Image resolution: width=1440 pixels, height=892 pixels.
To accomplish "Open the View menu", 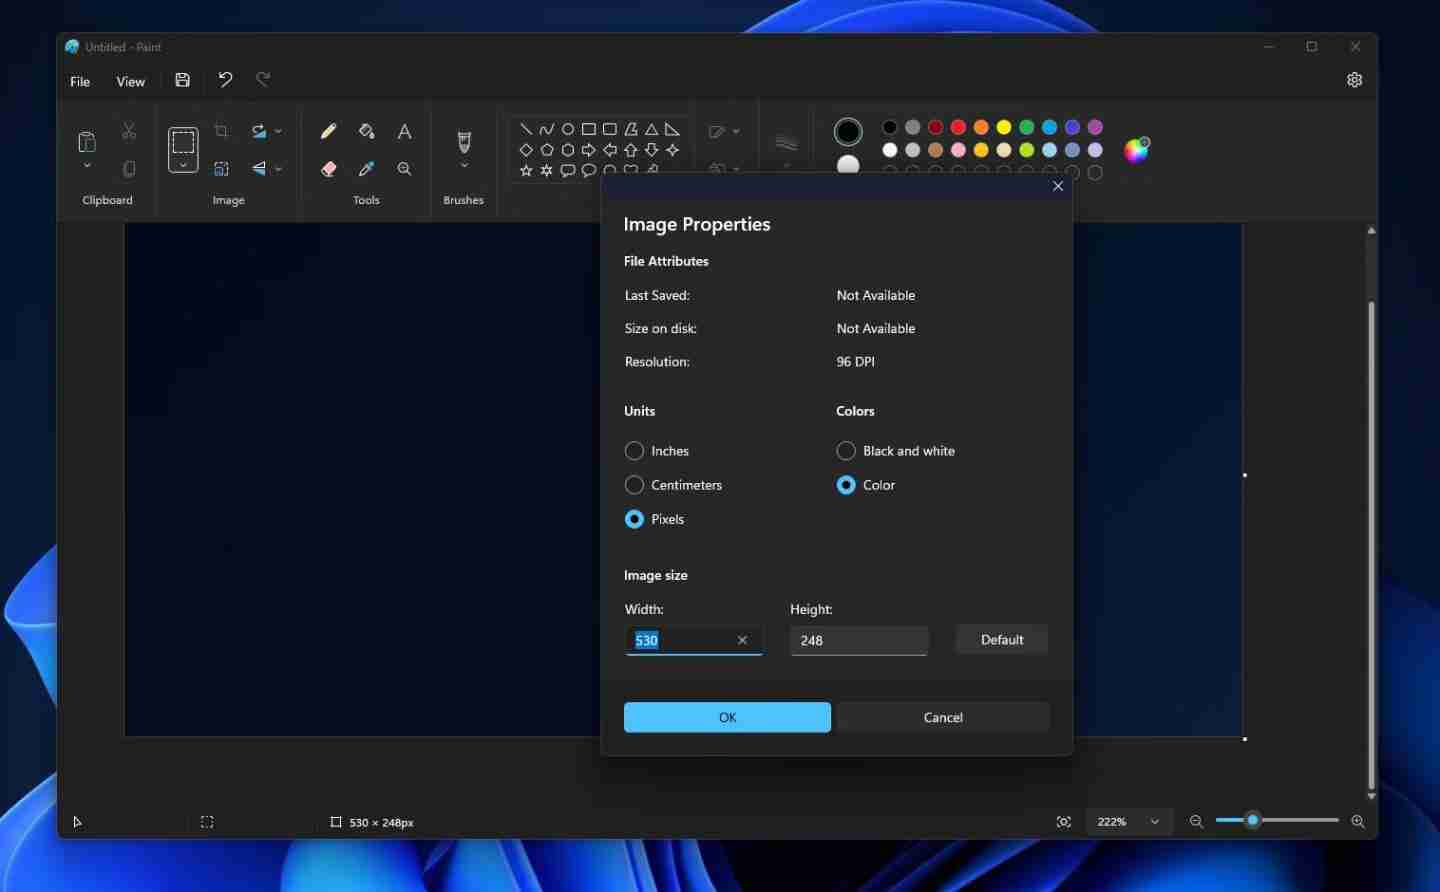I will pos(131,81).
